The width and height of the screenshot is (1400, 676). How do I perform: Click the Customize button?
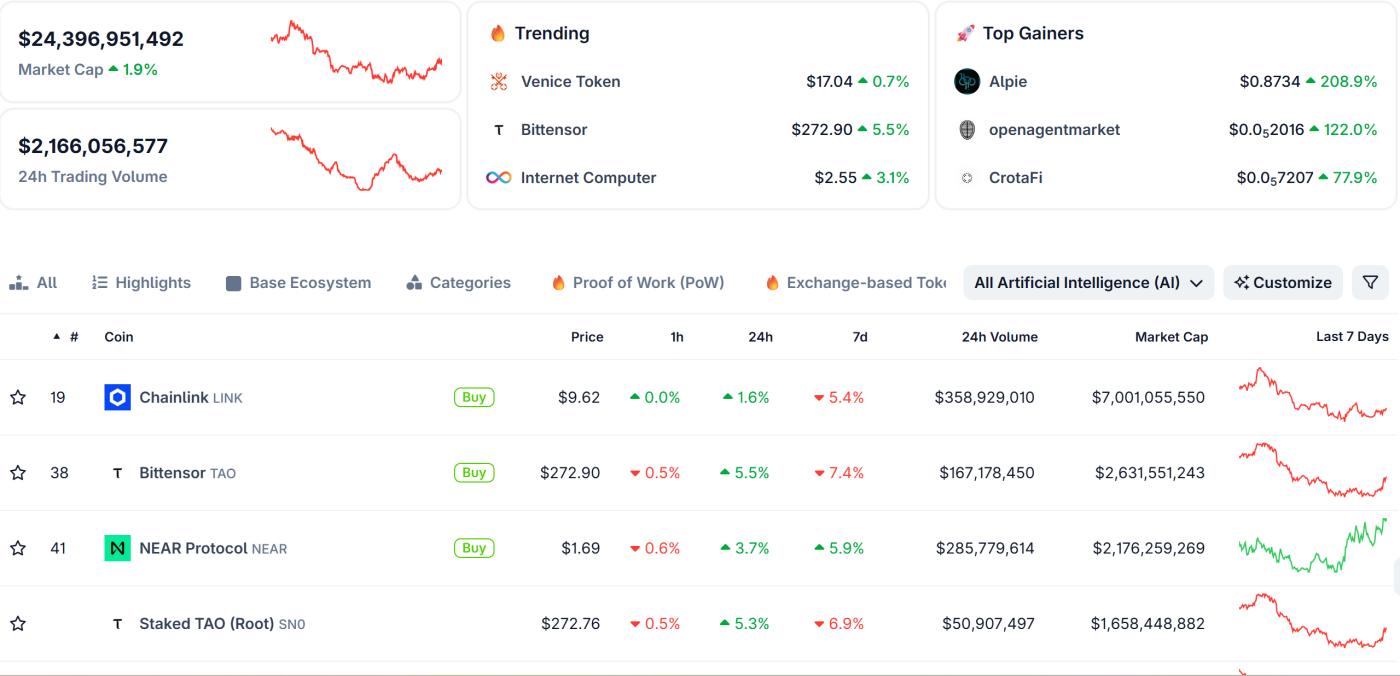click(1283, 283)
